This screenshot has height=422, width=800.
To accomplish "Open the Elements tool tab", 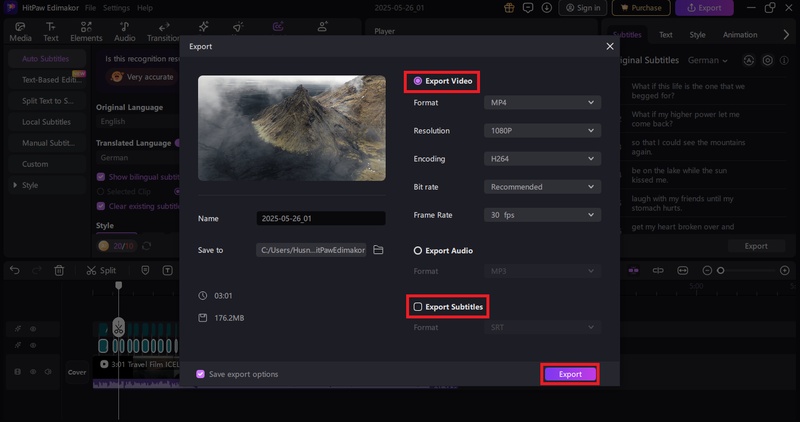I will [86, 32].
